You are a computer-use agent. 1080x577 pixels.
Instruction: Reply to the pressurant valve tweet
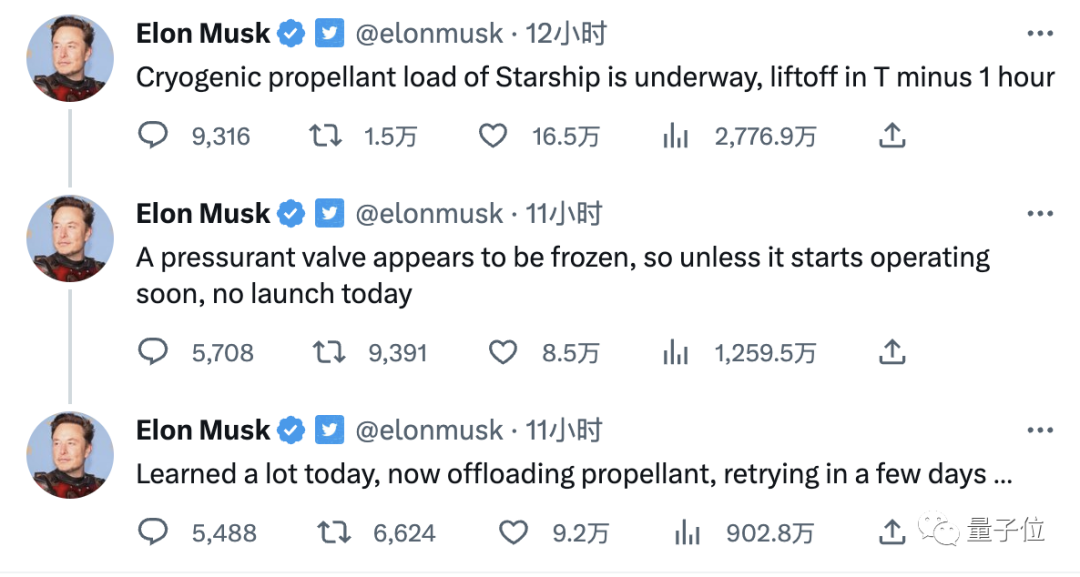click(153, 351)
